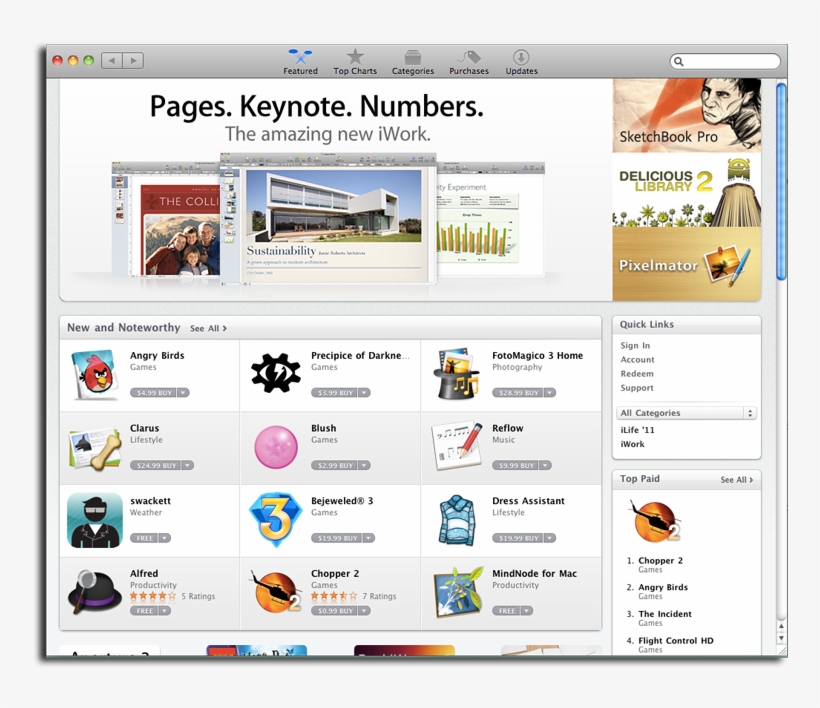820x708 pixels.
Task: Open the swackett weather app icon
Action: point(95,520)
